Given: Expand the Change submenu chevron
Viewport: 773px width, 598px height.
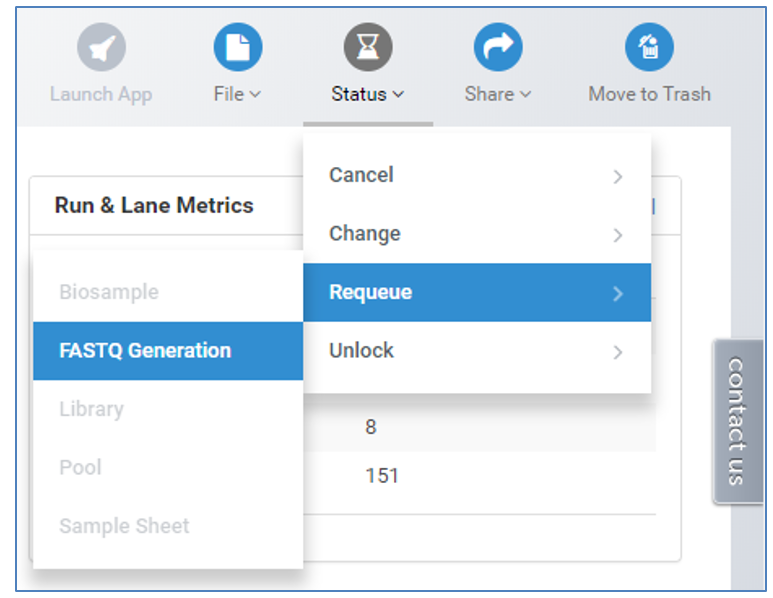Looking at the screenshot, I should click(618, 235).
